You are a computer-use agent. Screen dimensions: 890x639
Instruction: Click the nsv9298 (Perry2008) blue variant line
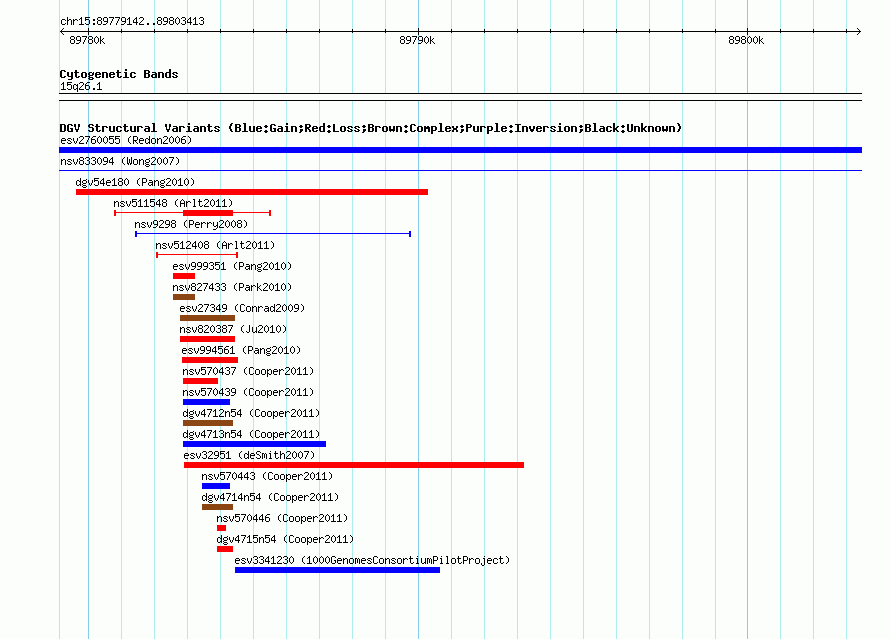pos(273,234)
